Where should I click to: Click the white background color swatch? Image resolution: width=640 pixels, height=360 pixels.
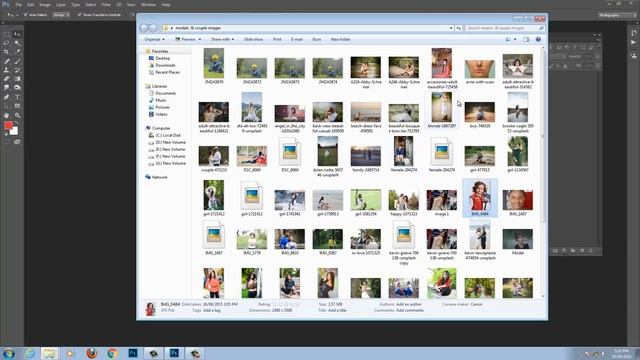coord(15,132)
